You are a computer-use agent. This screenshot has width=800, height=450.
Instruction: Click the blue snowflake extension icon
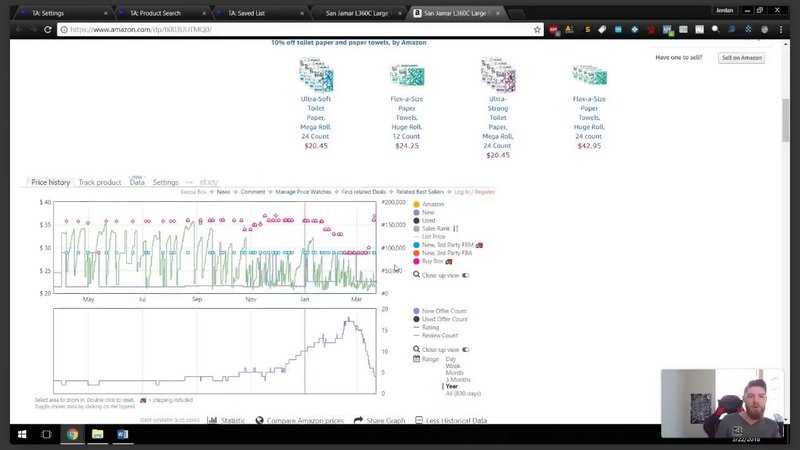click(x=748, y=30)
